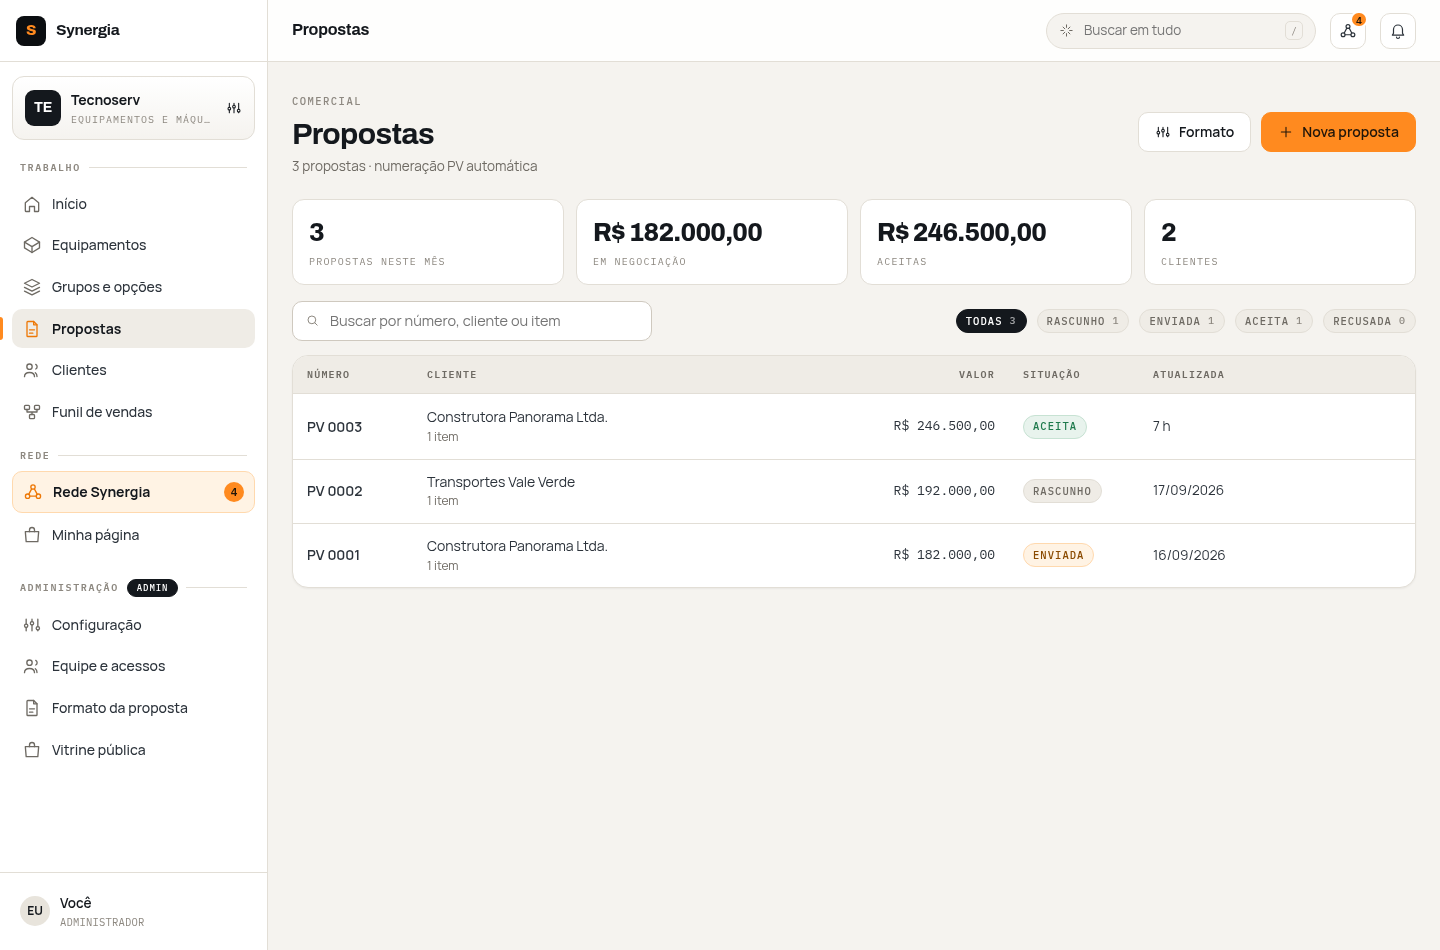This screenshot has height=950, width=1440.
Task: Click Transportes Vale Verde client name
Action: 501,482
